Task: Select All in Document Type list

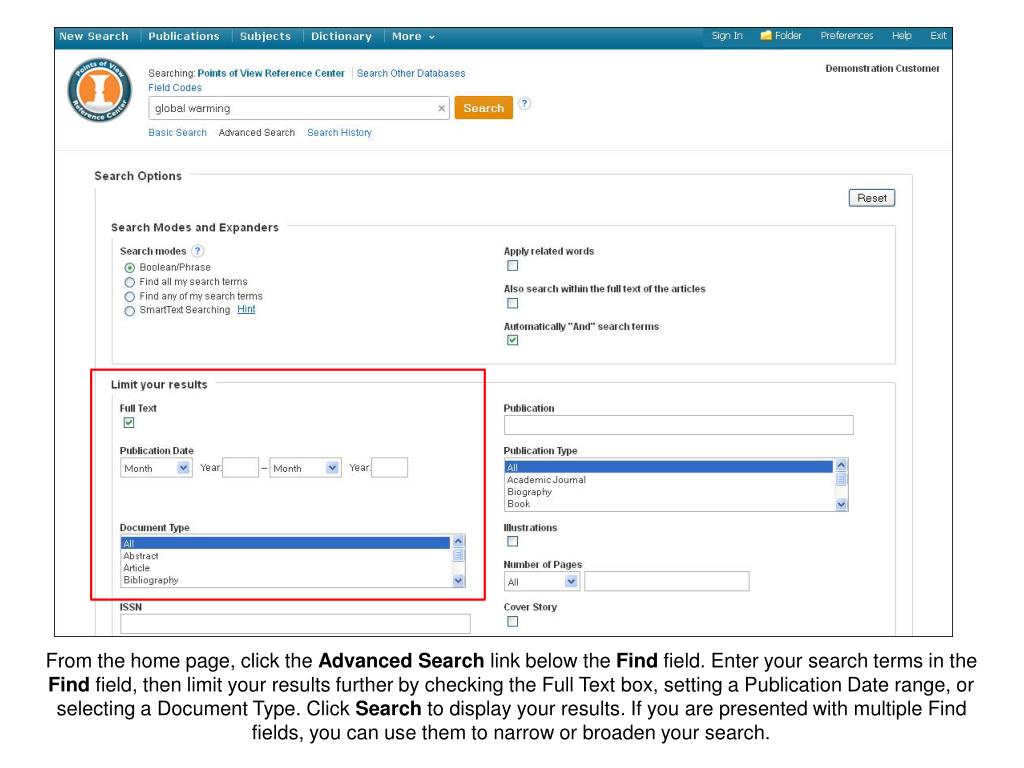Action: pos(285,543)
